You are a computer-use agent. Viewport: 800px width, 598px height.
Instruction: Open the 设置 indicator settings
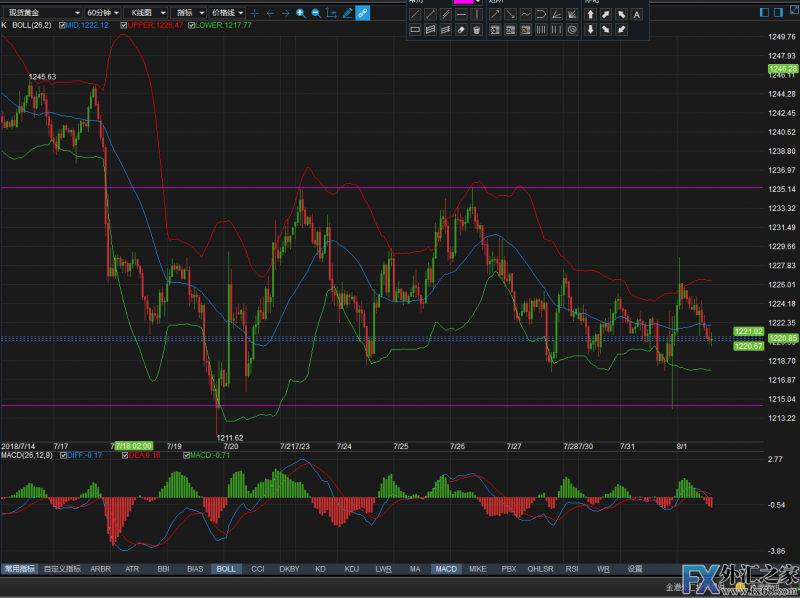pyautogui.click(x=635, y=568)
